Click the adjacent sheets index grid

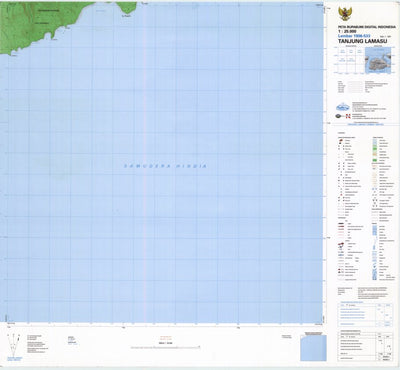pyautogui.click(x=351, y=60)
